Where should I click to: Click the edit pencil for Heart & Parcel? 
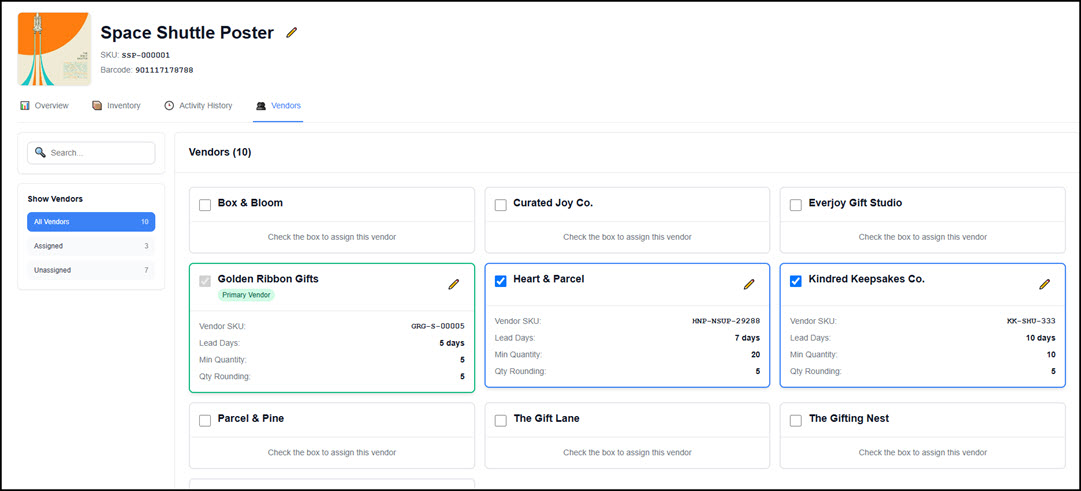tap(749, 284)
